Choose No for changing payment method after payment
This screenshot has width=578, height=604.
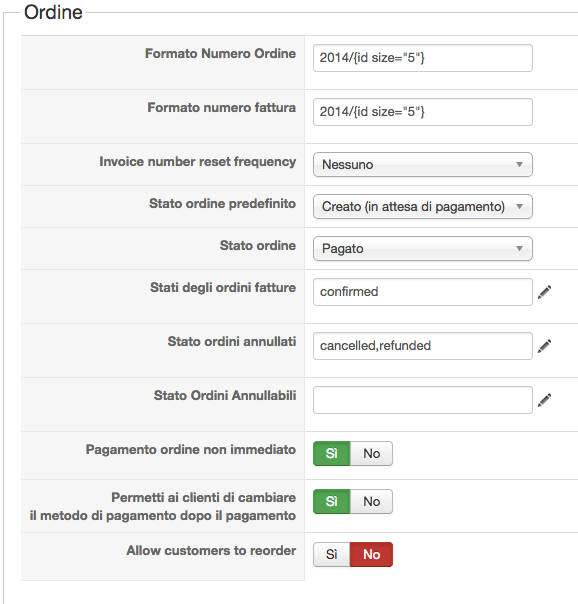coord(372,502)
